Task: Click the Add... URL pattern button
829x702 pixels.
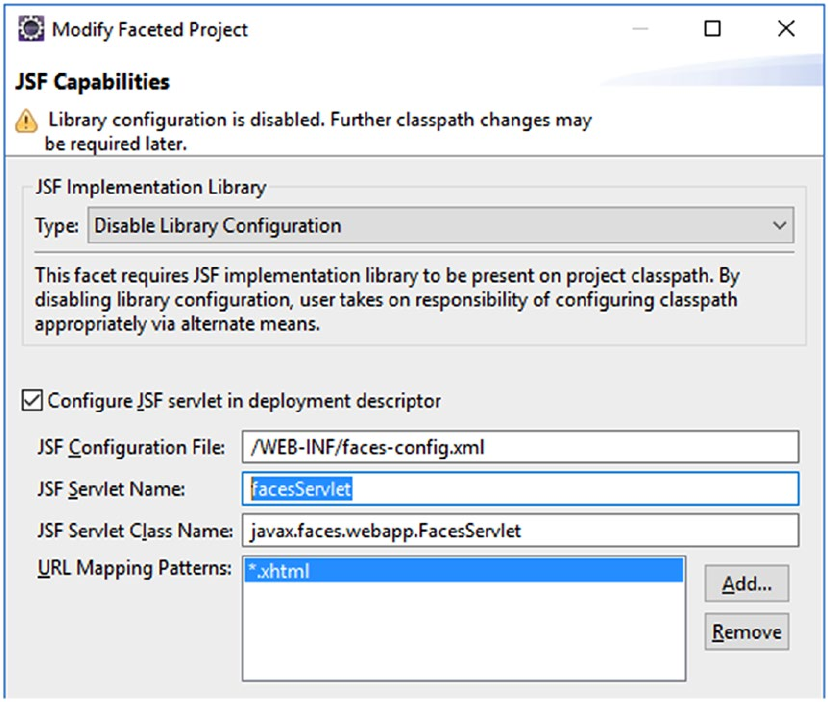Action: click(747, 584)
